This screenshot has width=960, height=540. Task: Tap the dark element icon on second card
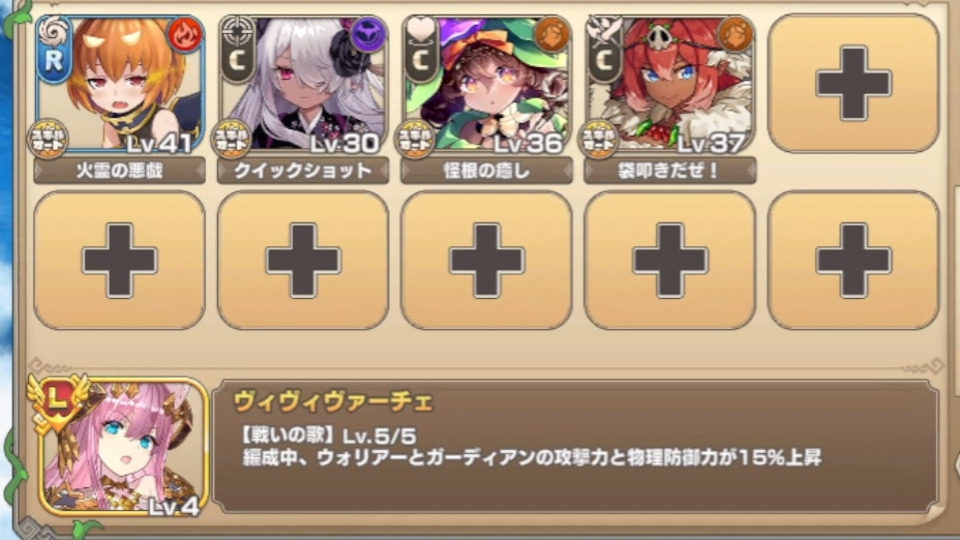click(x=369, y=35)
